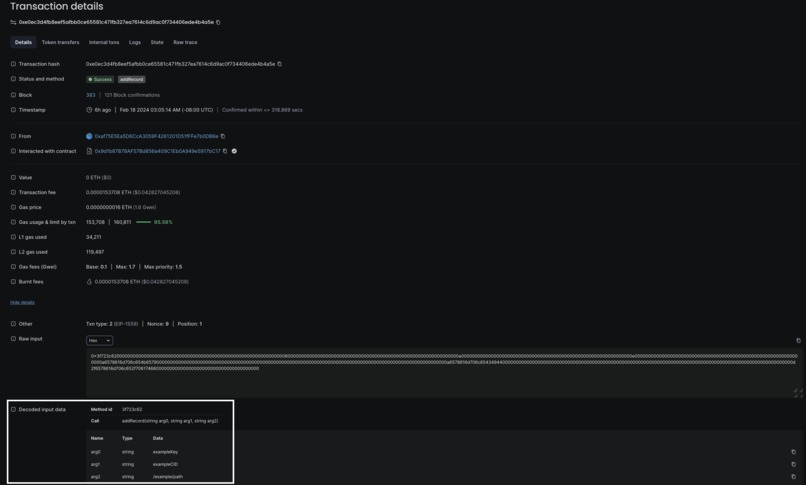Click the info icon next to Value
806x485 pixels.
point(13,177)
